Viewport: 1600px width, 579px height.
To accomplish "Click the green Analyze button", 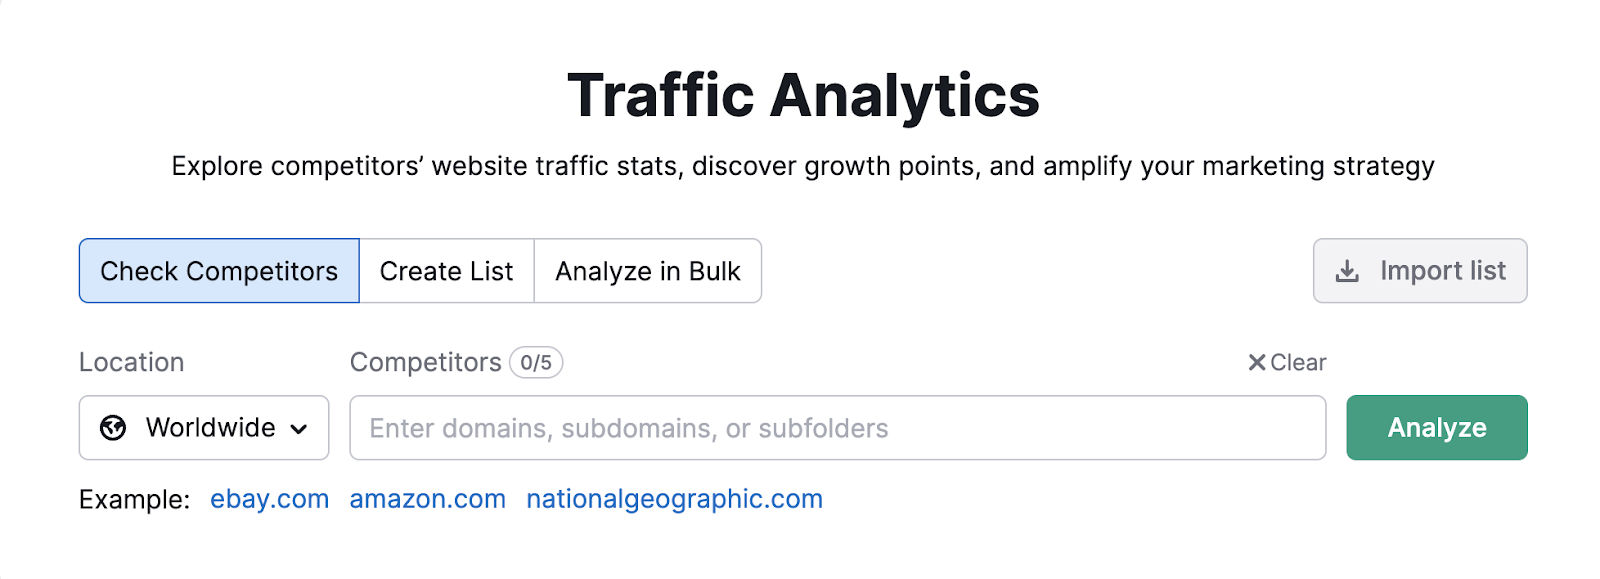I will click(x=1437, y=428).
